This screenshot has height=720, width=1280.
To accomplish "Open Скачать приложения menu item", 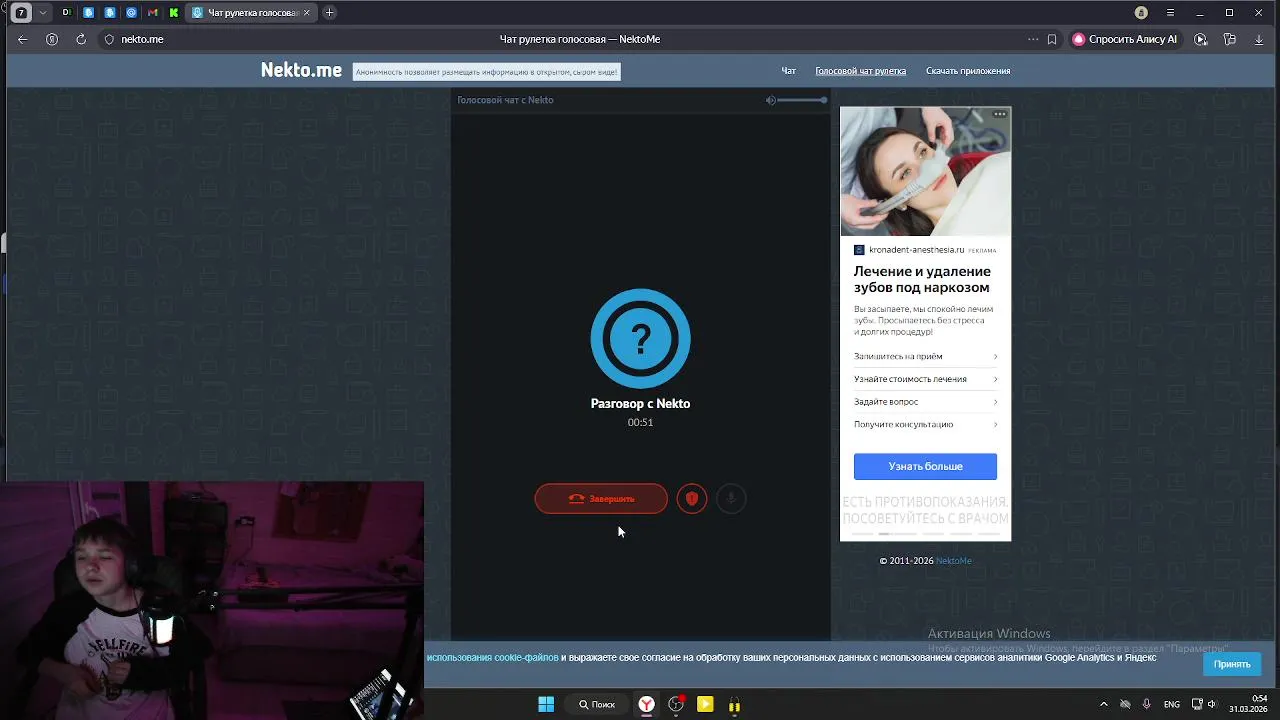I will 968,71.
